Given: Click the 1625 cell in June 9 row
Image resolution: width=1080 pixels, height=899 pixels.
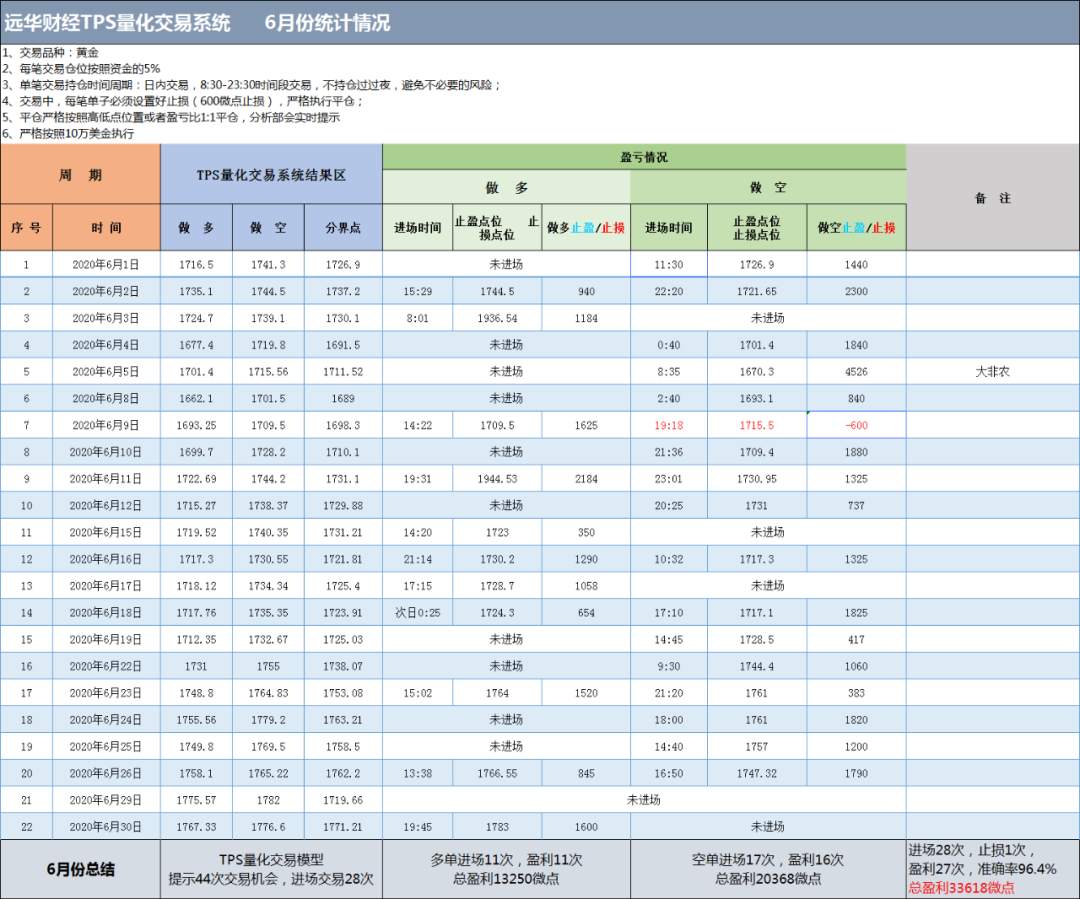Looking at the screenshot, I should 586,426.
